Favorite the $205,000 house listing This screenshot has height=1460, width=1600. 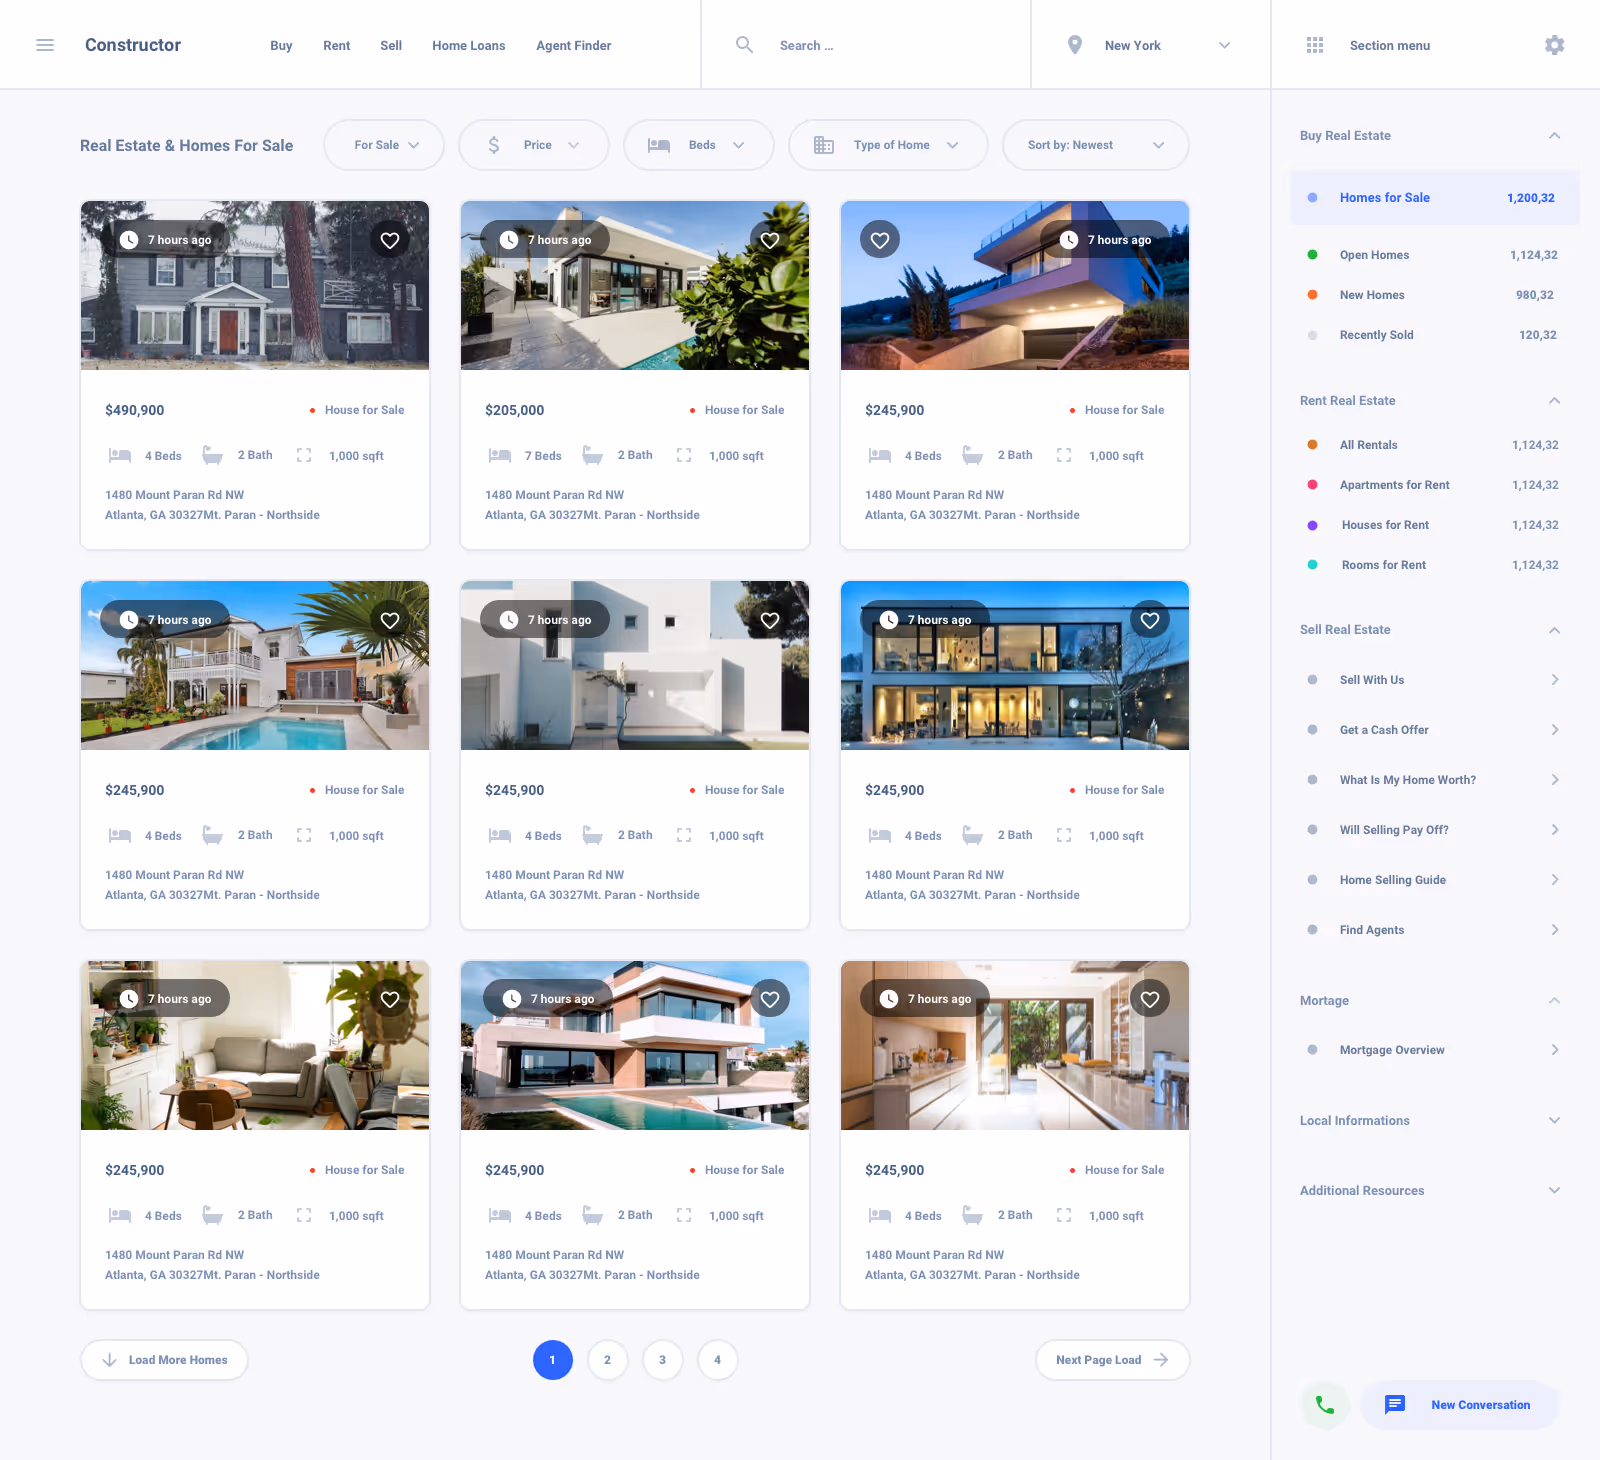click(x=770, y=240)
